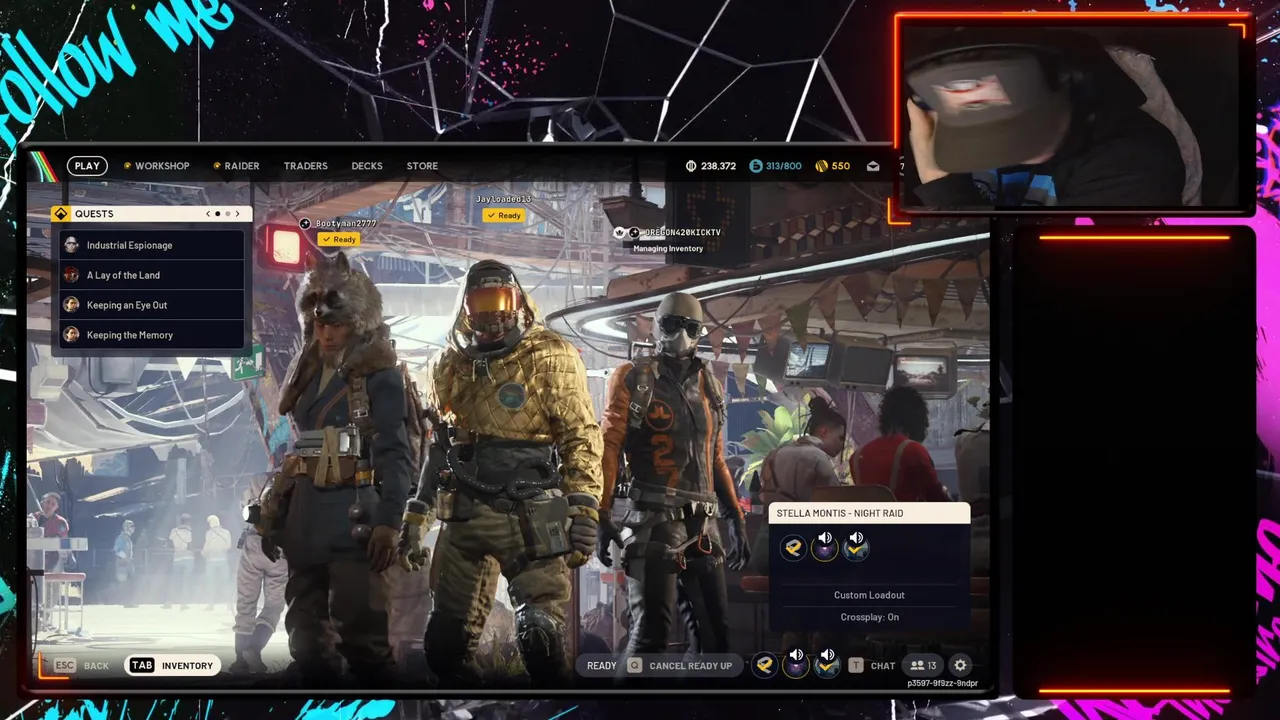
Task: Go to next quests page arrow
Action: point(237,214)
